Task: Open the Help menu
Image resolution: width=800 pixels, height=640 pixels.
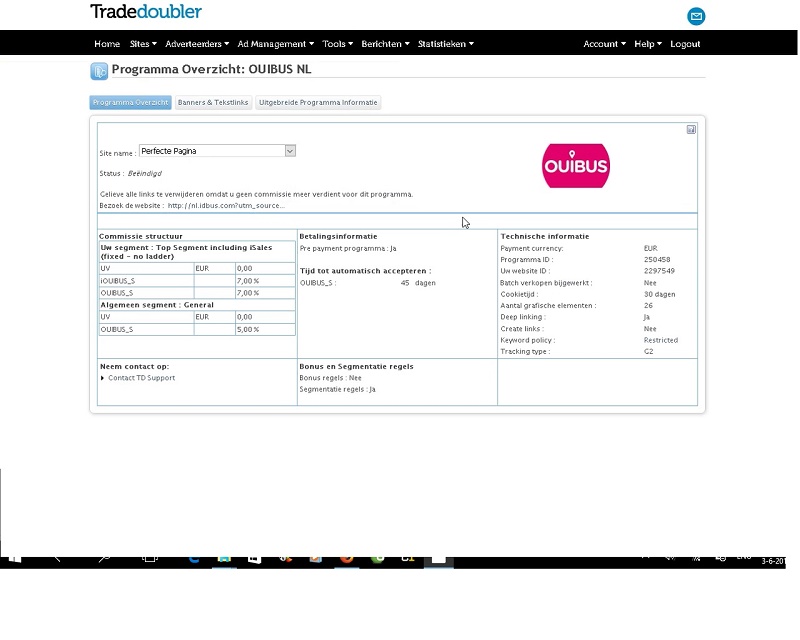Action: pyautogui.click(x=647, y=44)
